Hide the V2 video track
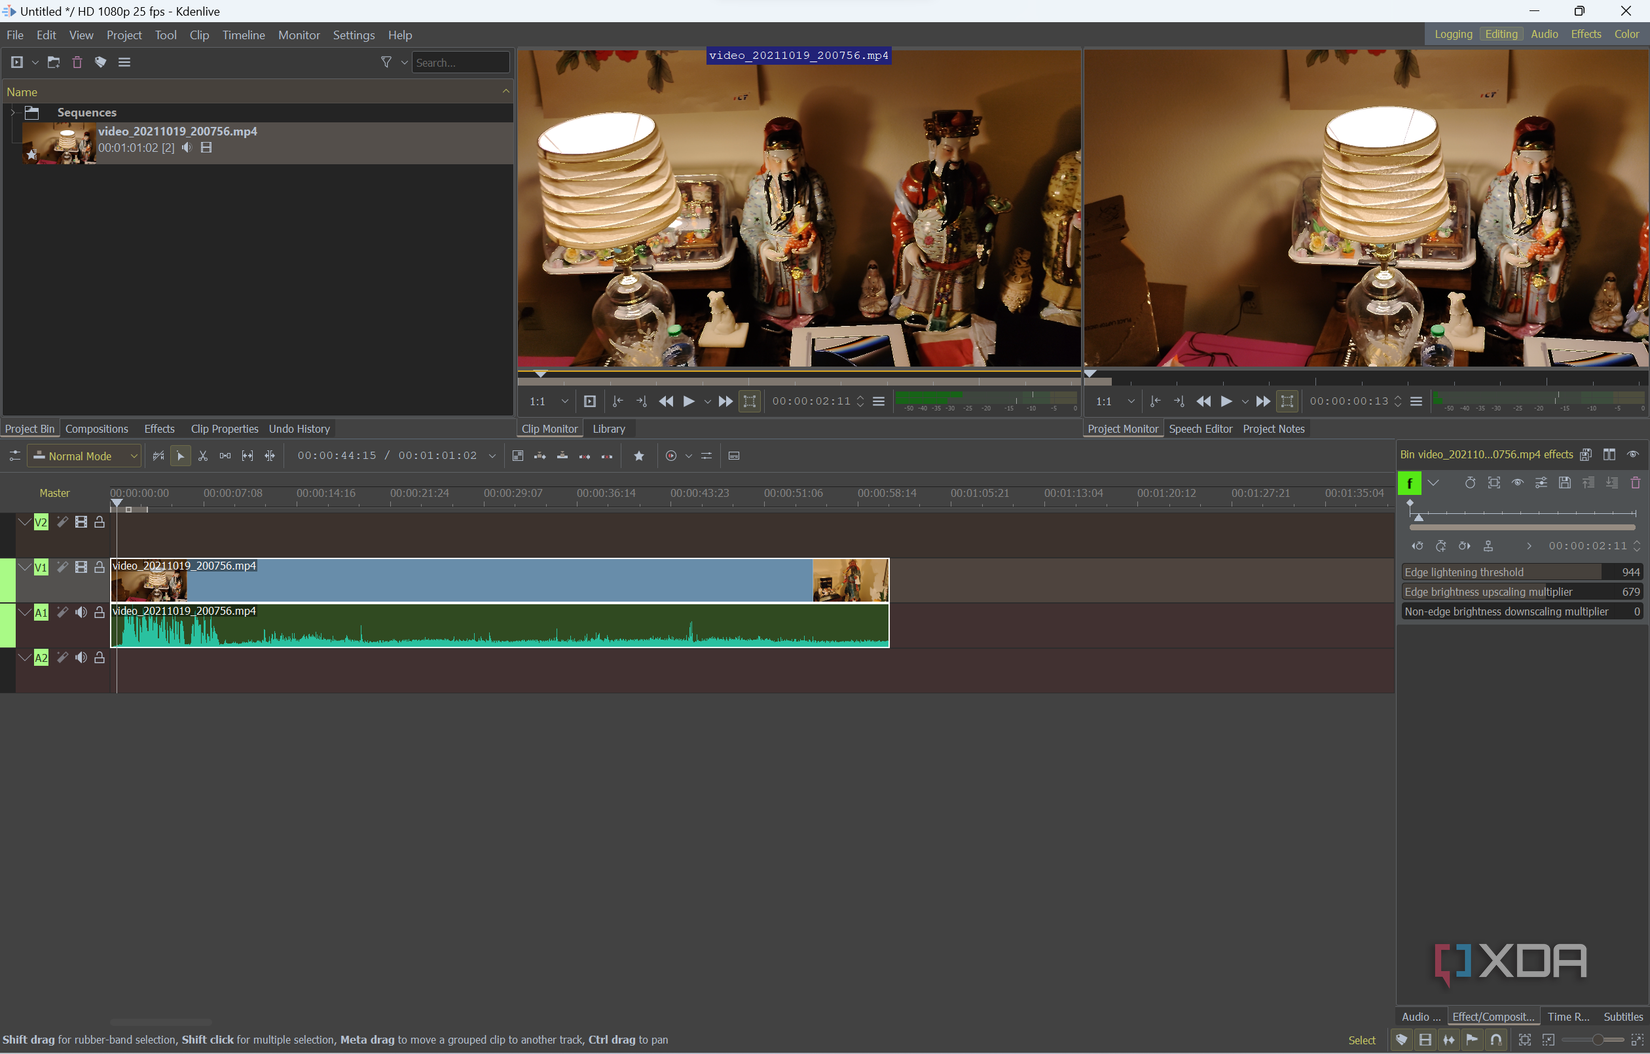Image resolution: width=1650 pixels, height=1054 pixels. (81, 522)
